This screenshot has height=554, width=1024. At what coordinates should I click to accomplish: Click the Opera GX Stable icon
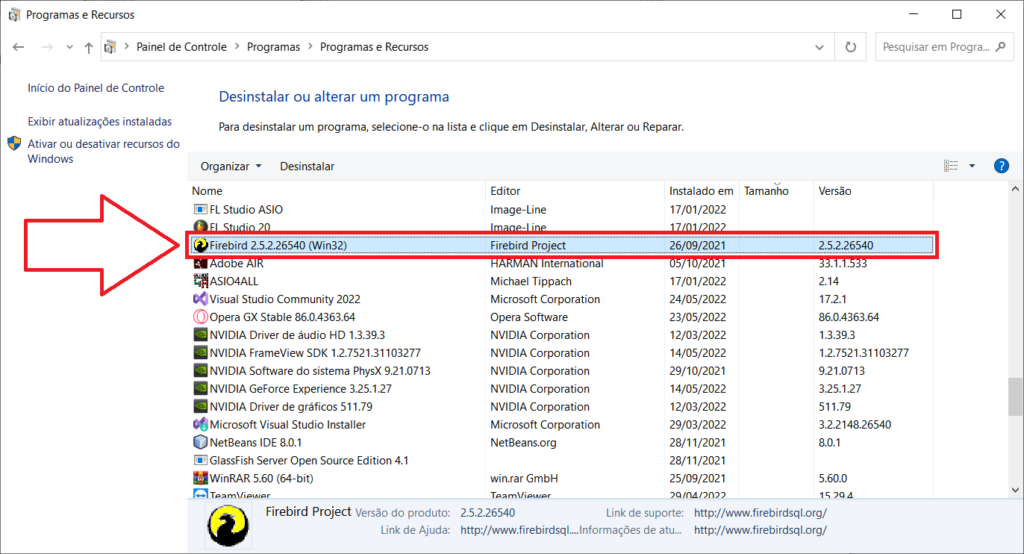click(x=200, y=317)
